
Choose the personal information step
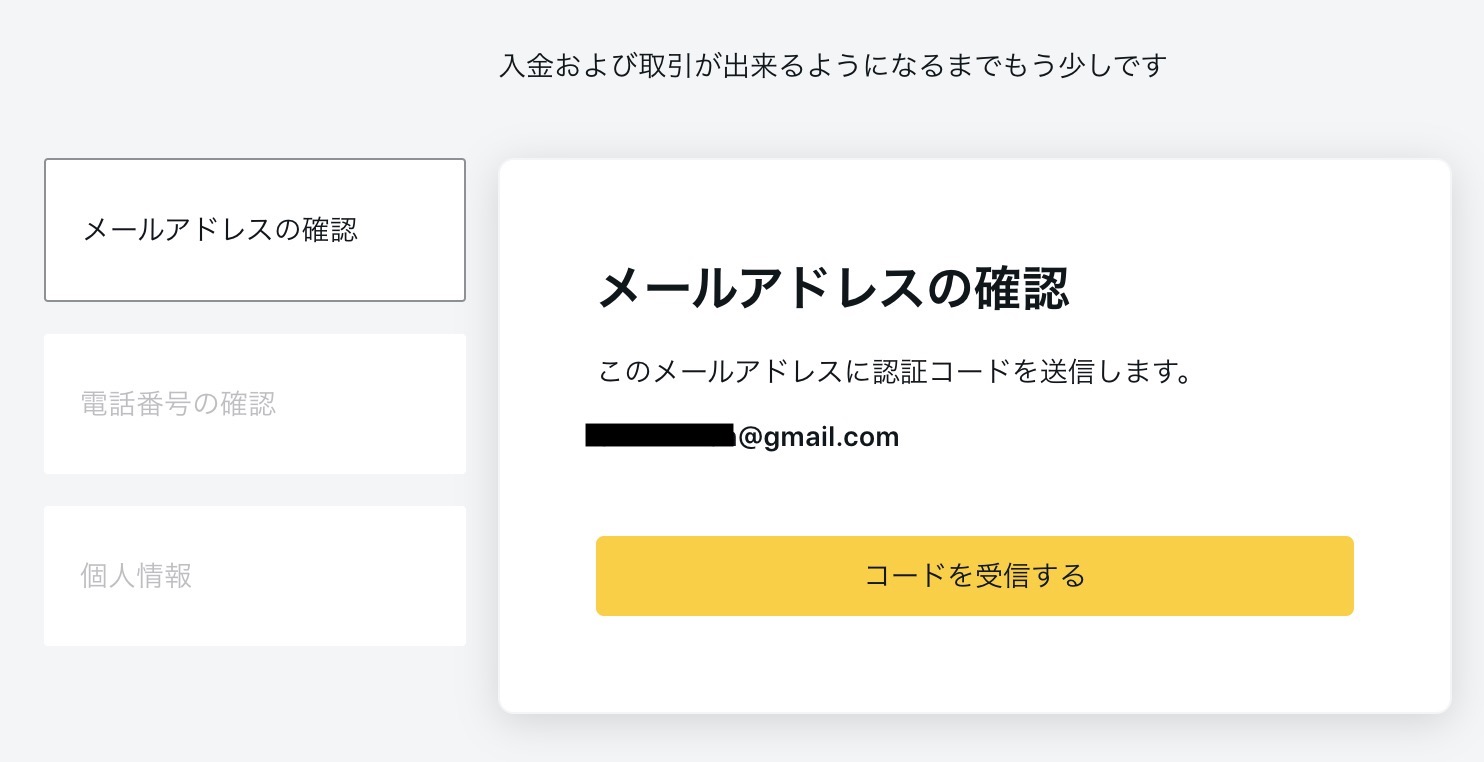254,576
